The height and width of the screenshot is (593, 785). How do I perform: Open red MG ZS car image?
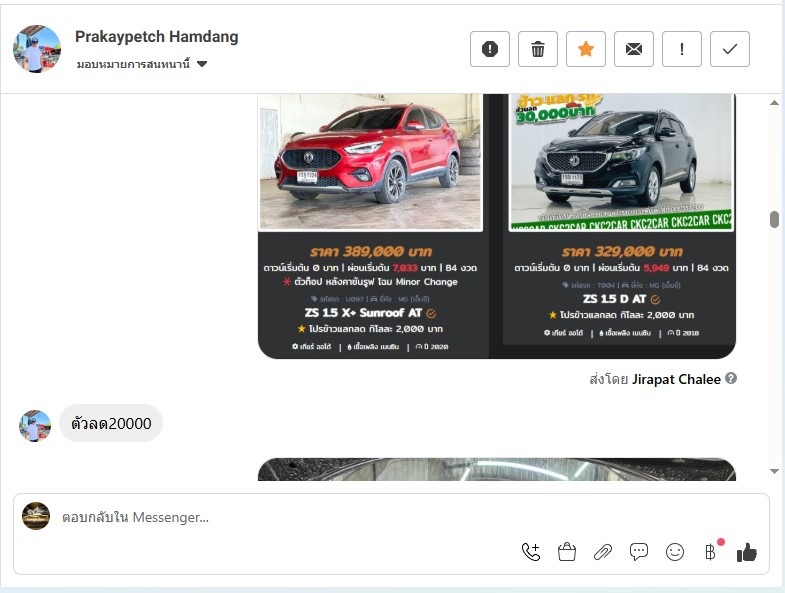coord(370,162)
